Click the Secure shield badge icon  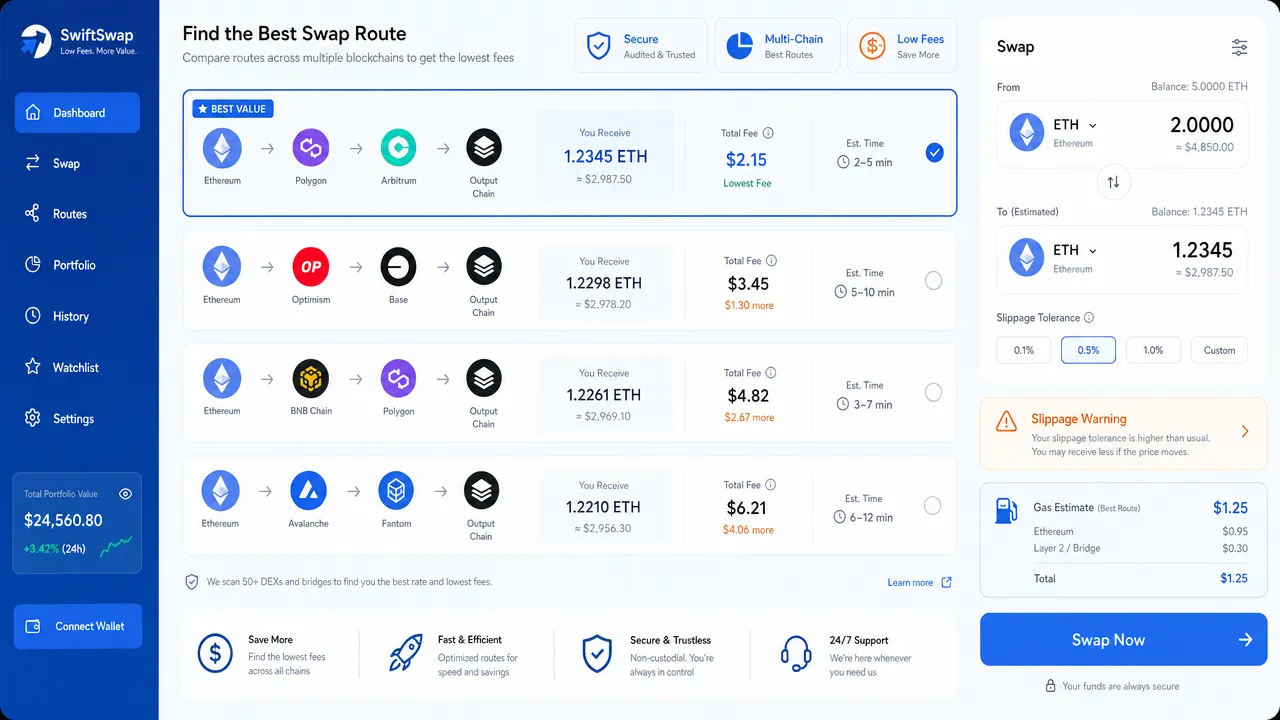[x=598, y=46]
